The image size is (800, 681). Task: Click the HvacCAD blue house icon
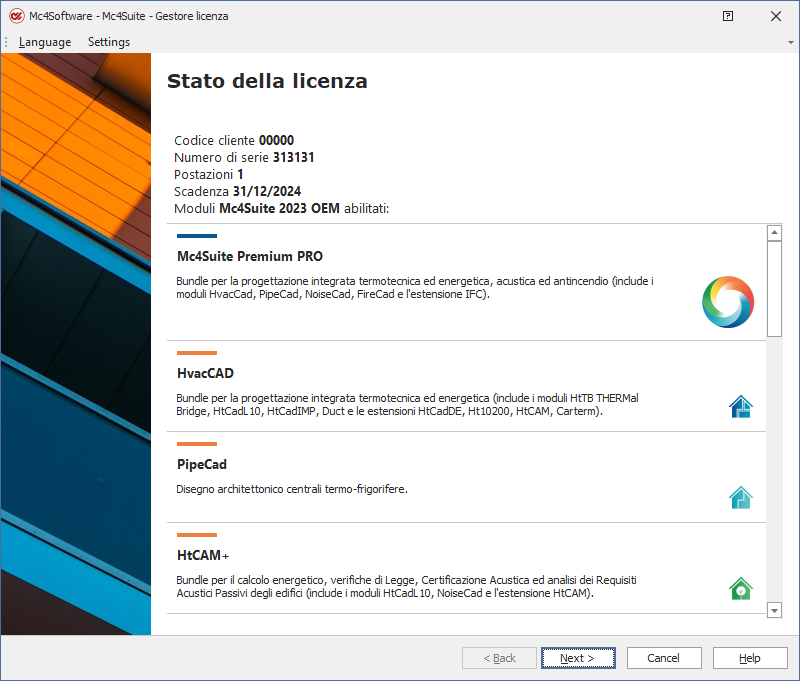pos(740,406)
